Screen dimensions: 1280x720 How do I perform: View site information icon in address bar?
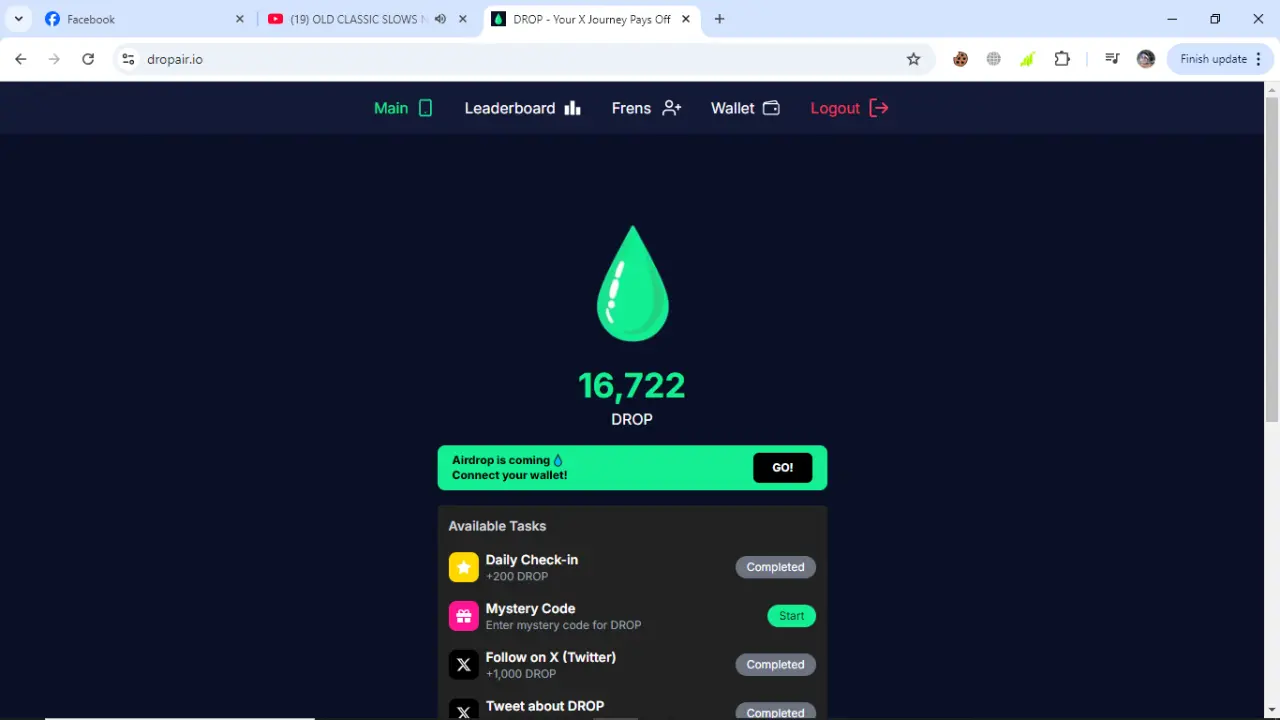[128, 59]
